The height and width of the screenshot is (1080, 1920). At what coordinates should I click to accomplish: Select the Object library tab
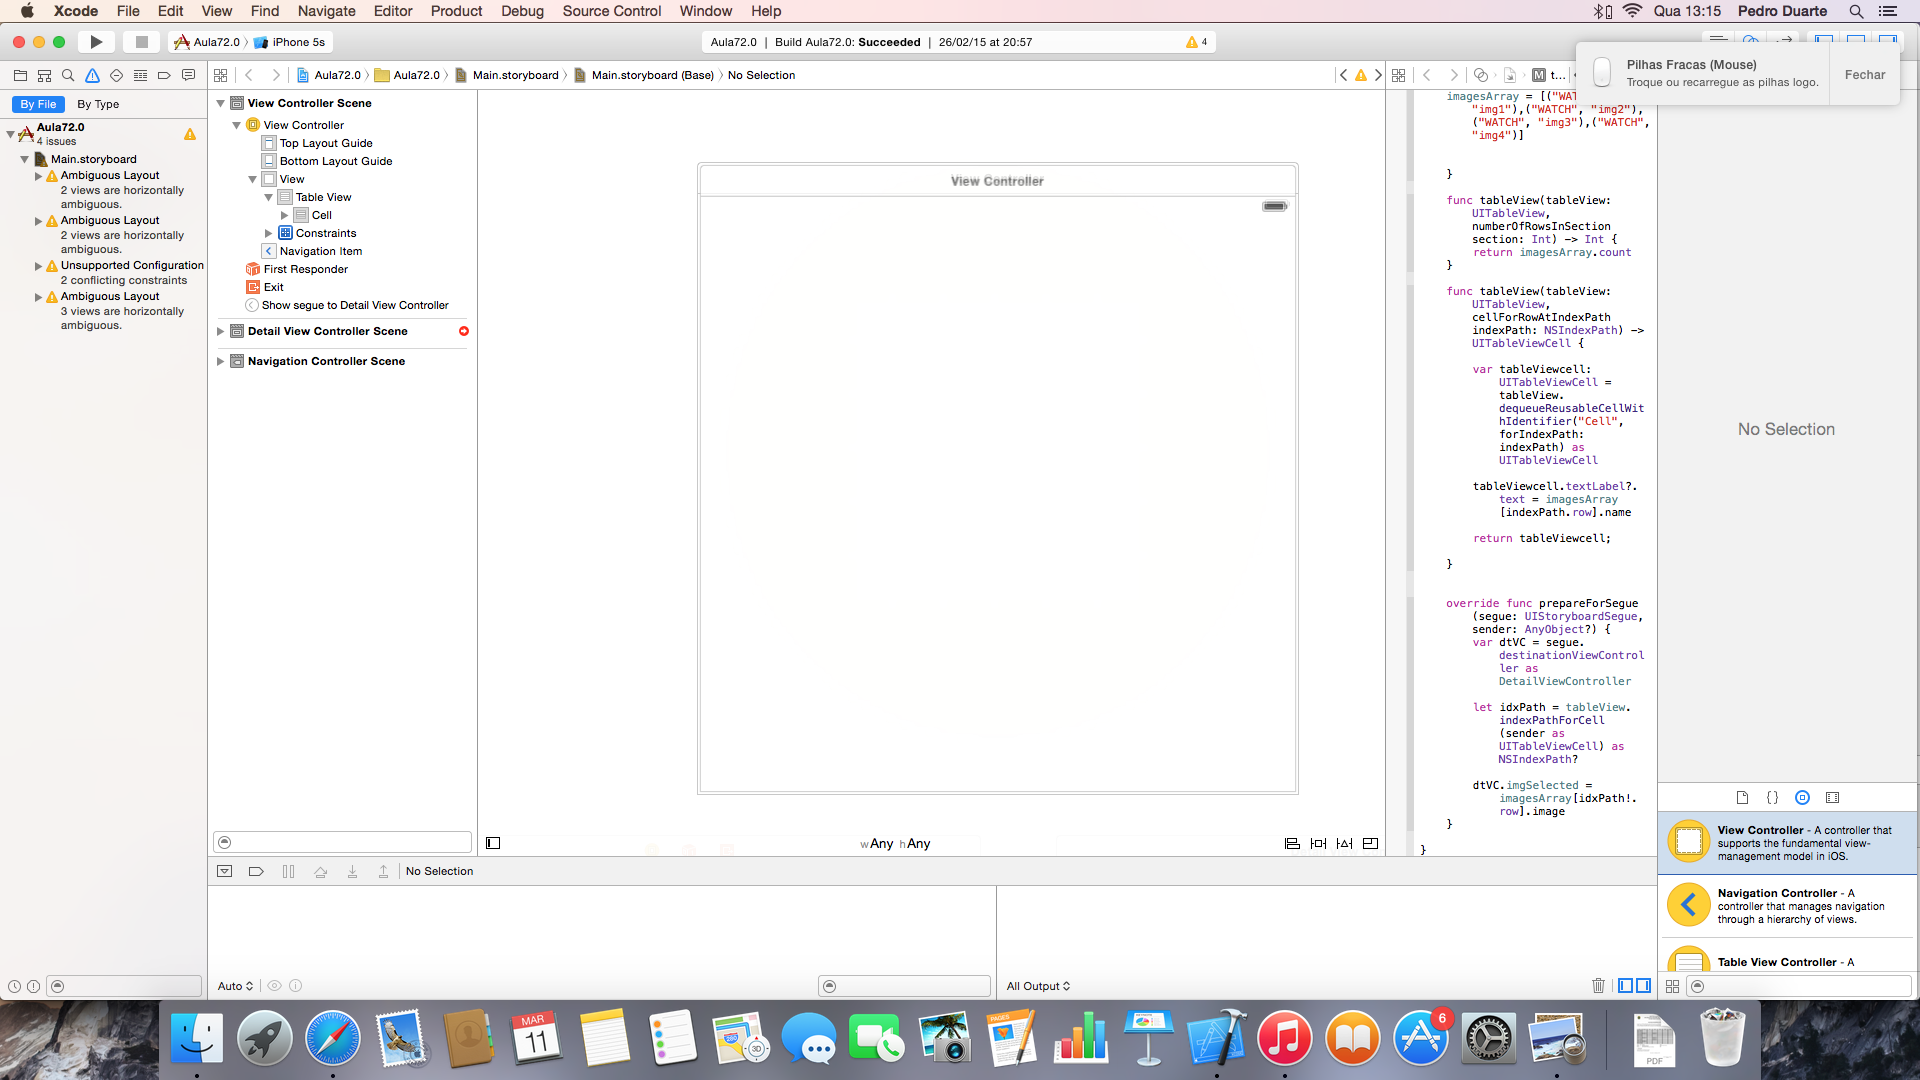1802,797
